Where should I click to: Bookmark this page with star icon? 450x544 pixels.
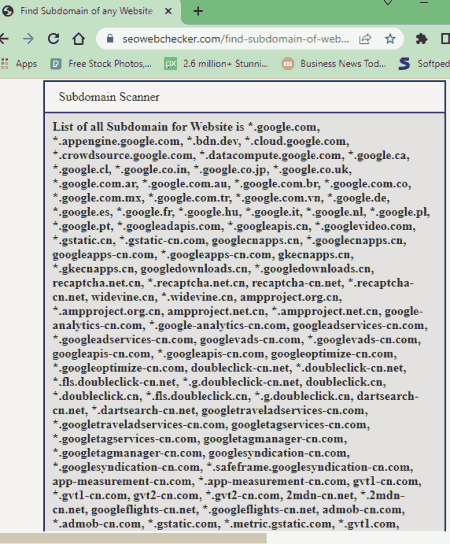point(390,39)
